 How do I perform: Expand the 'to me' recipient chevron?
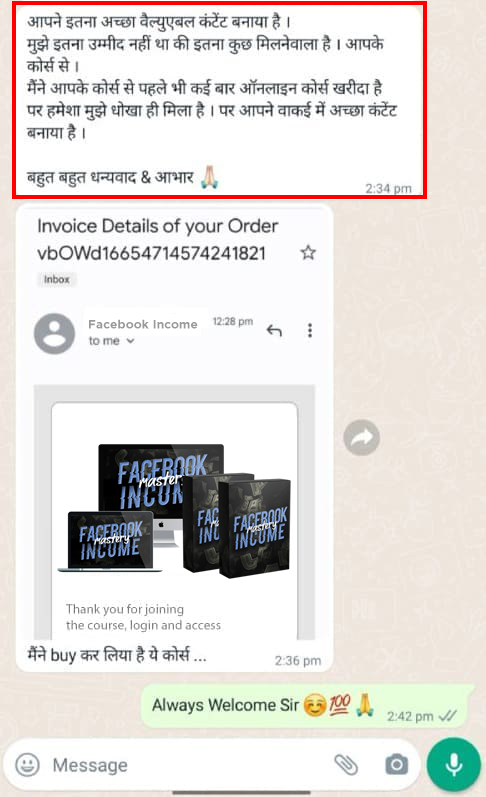tap(131, 341)
